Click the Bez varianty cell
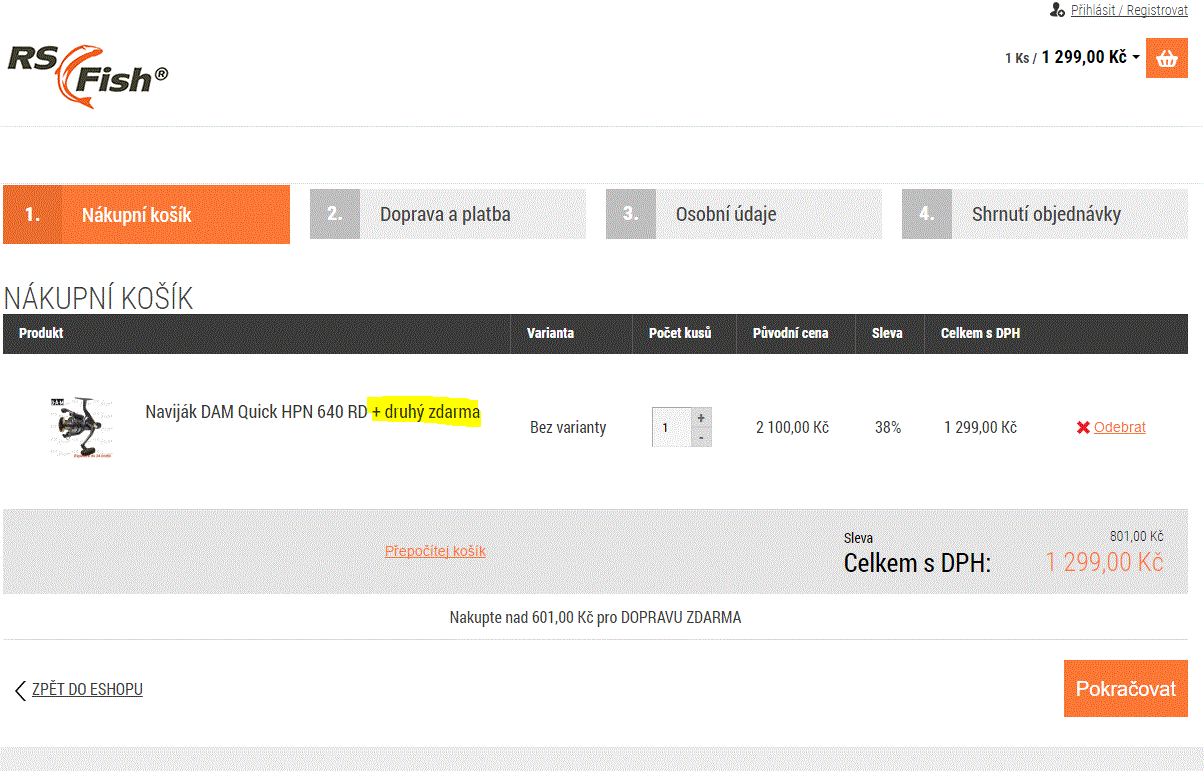The width and height of the screenshot is (1204, 771). [568, 427]
